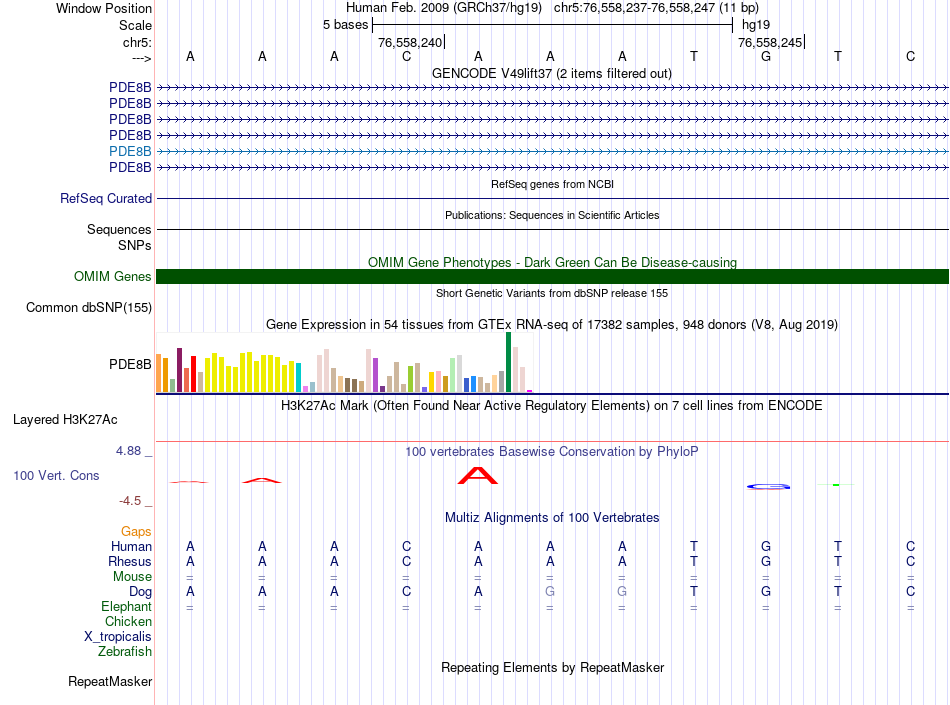
Task: Click the PDE8B label beside the GTEx bar chart
Action: (x=130, y=365)
